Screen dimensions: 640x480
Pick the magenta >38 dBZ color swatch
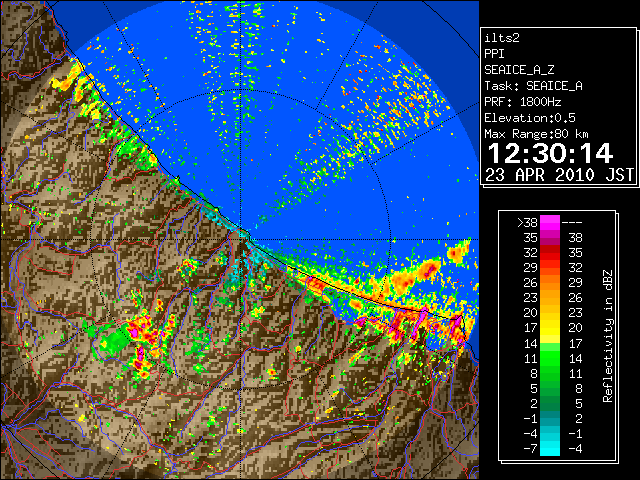tap(550, 222)
